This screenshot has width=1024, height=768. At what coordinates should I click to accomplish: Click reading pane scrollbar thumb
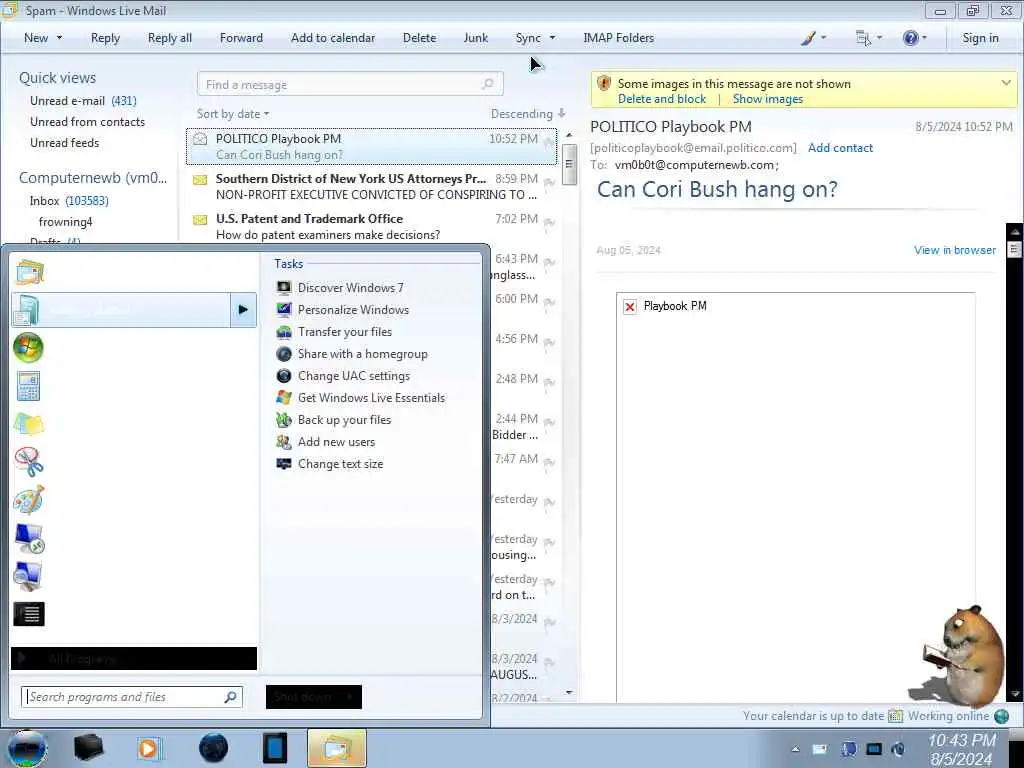(x=1014, y=249)
